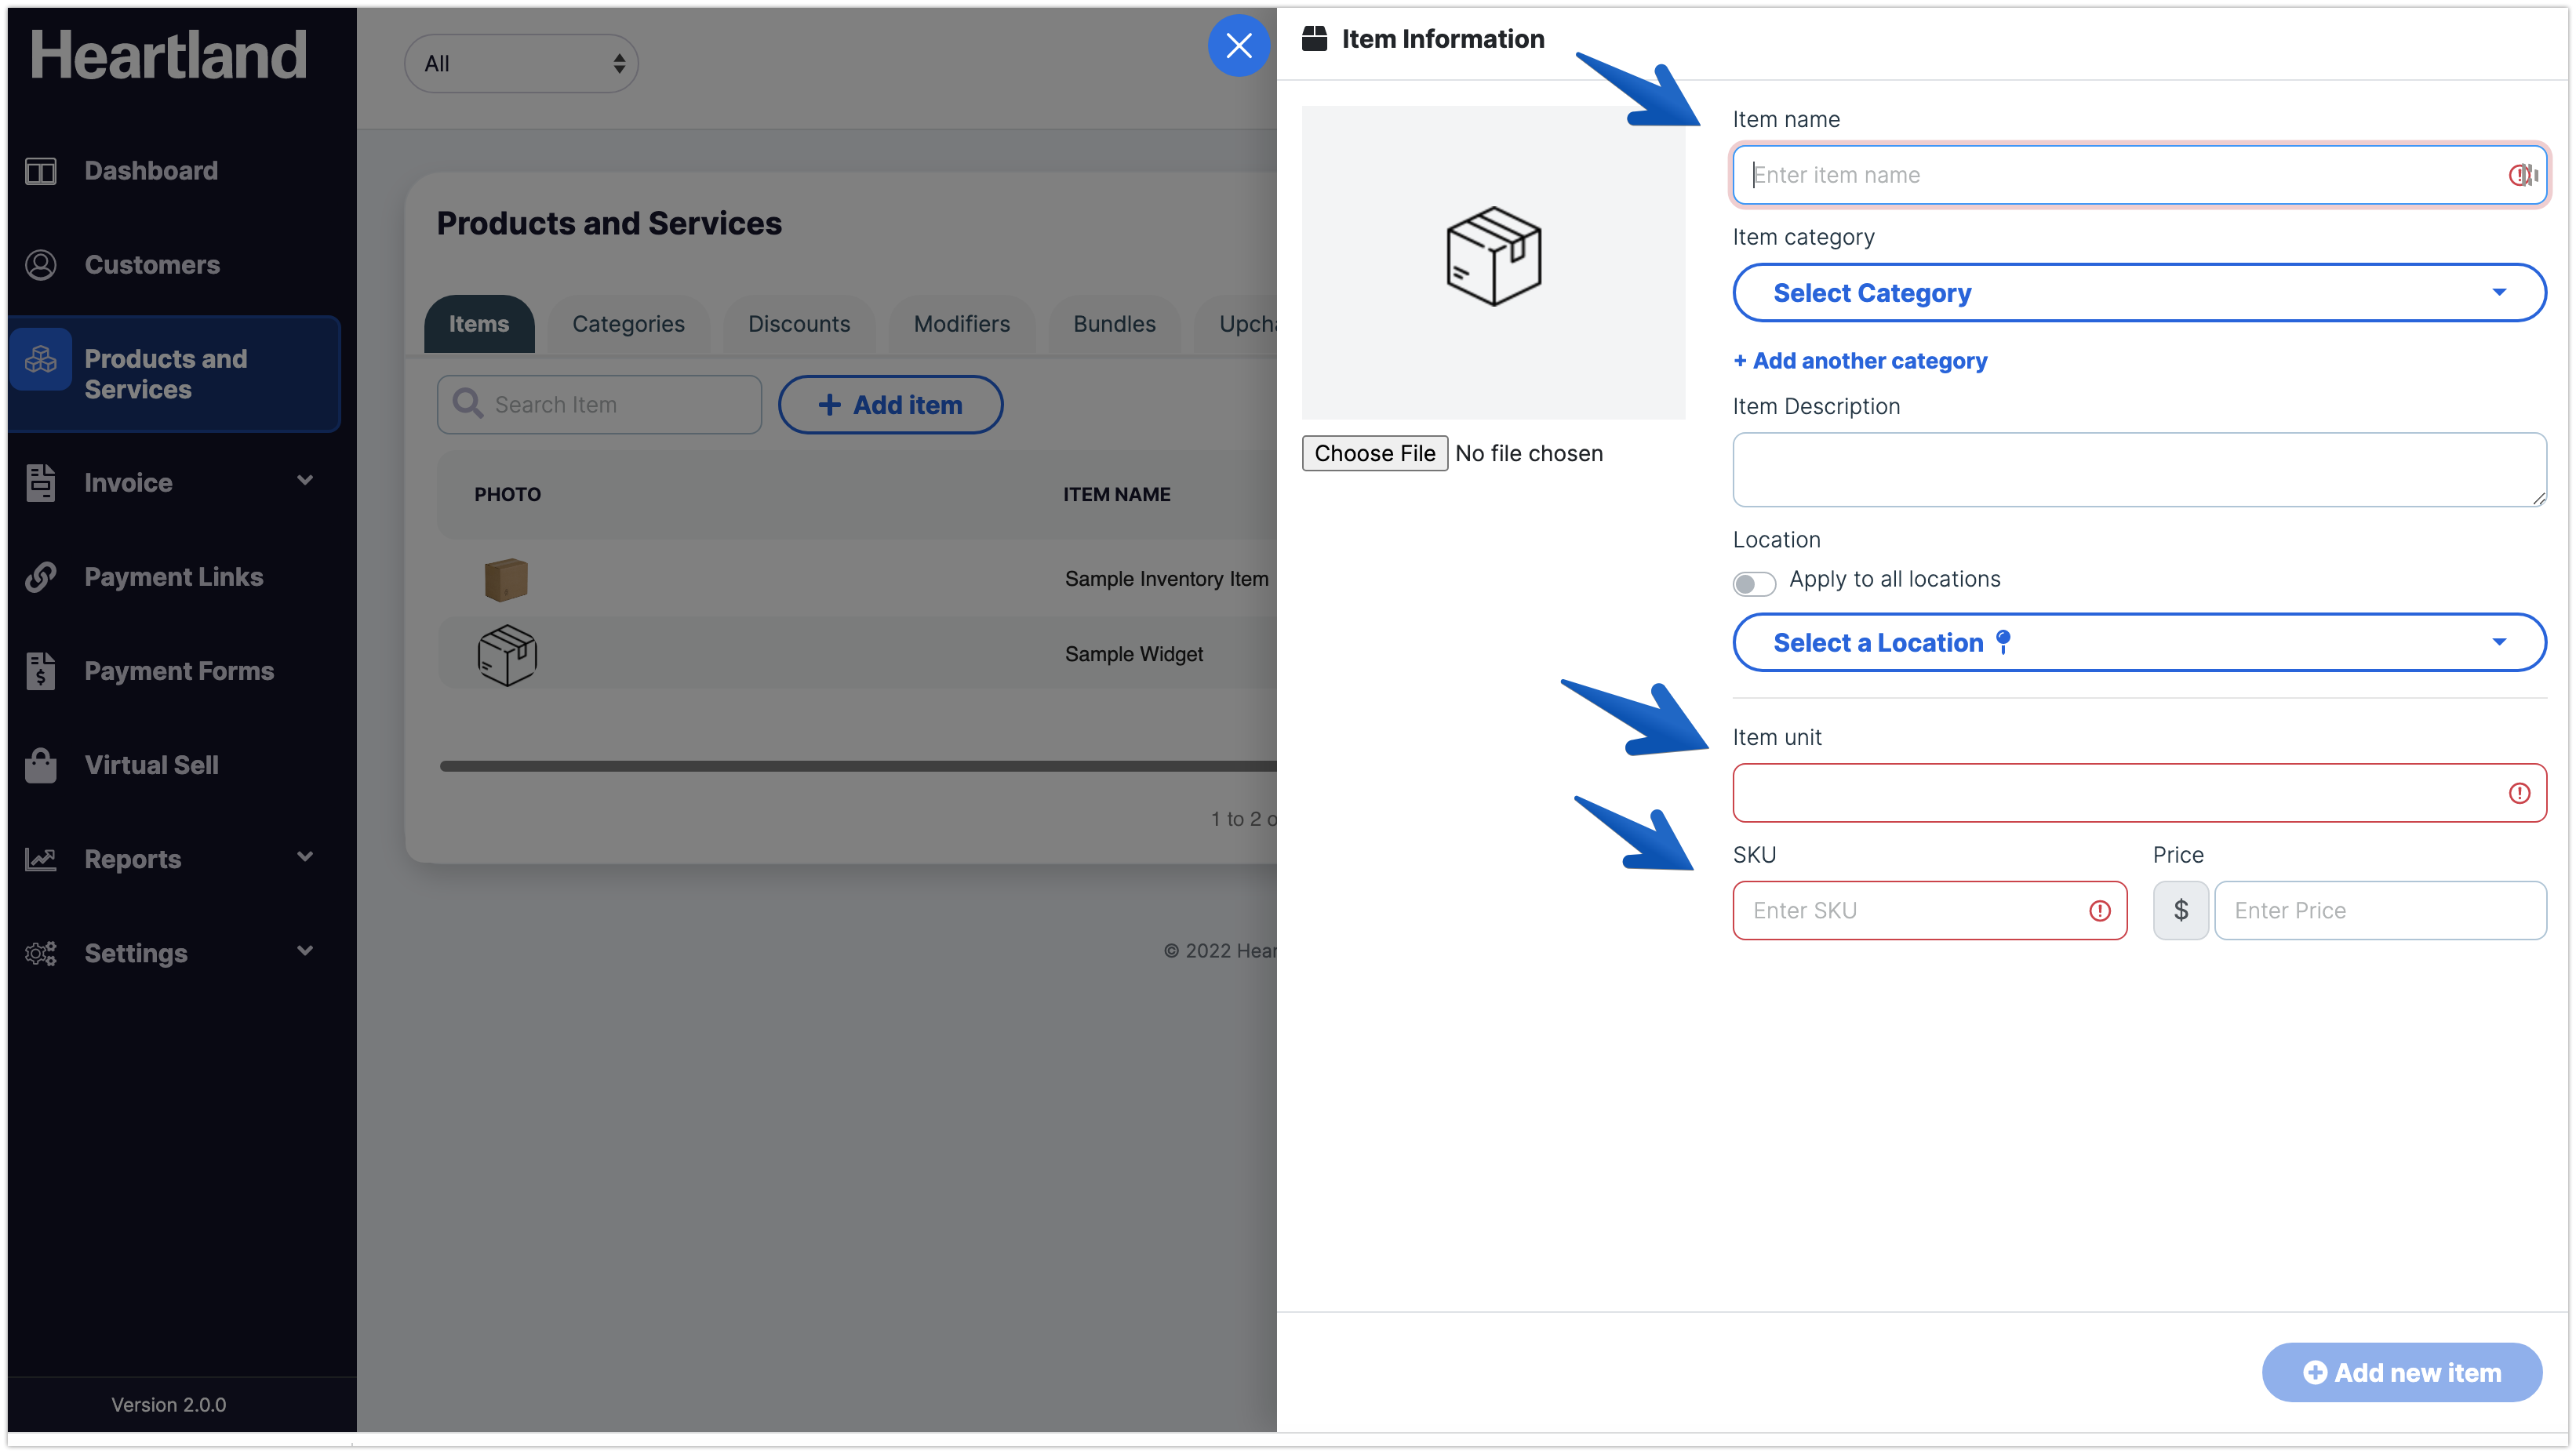Open the Select a Location dropdown
2576x1454 pixels.
tap(2138, 642)
